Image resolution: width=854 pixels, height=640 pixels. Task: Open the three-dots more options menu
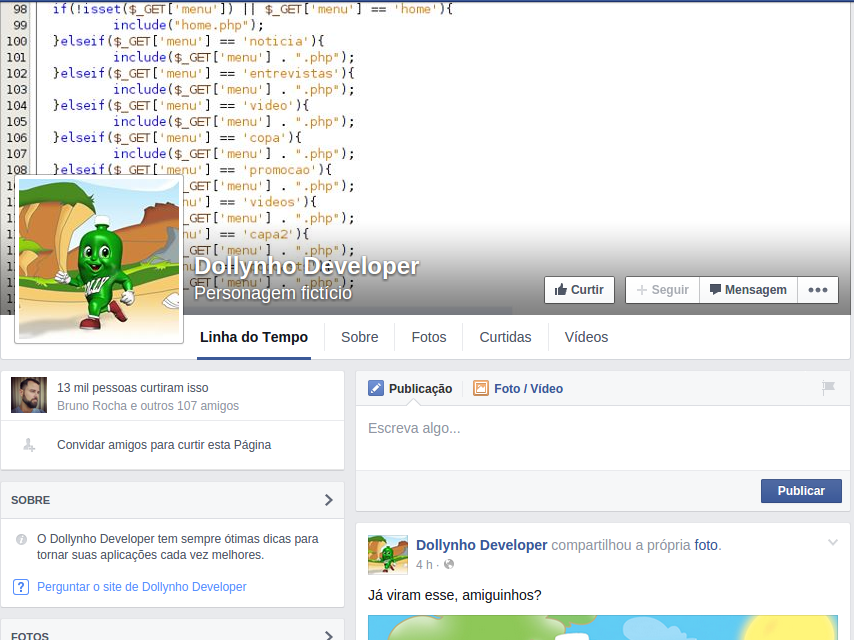[818, 290]
